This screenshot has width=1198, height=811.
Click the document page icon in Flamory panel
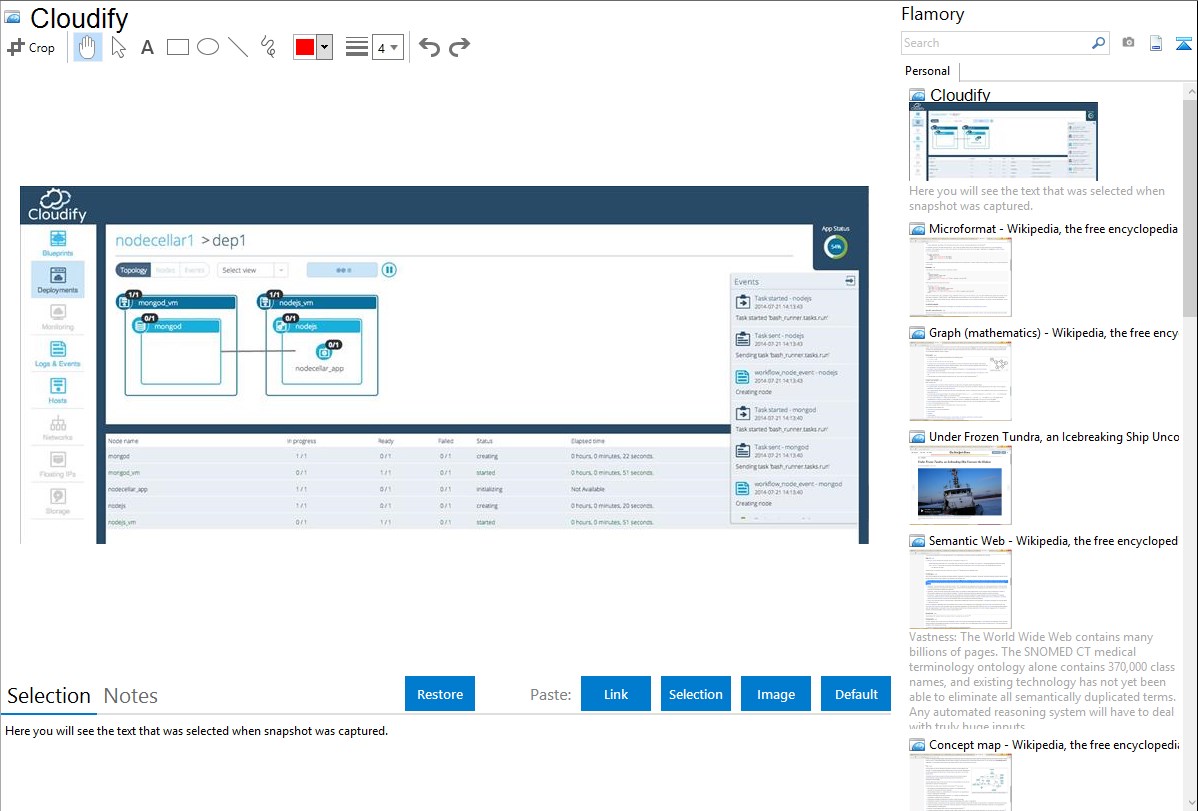coord(1156,44)
